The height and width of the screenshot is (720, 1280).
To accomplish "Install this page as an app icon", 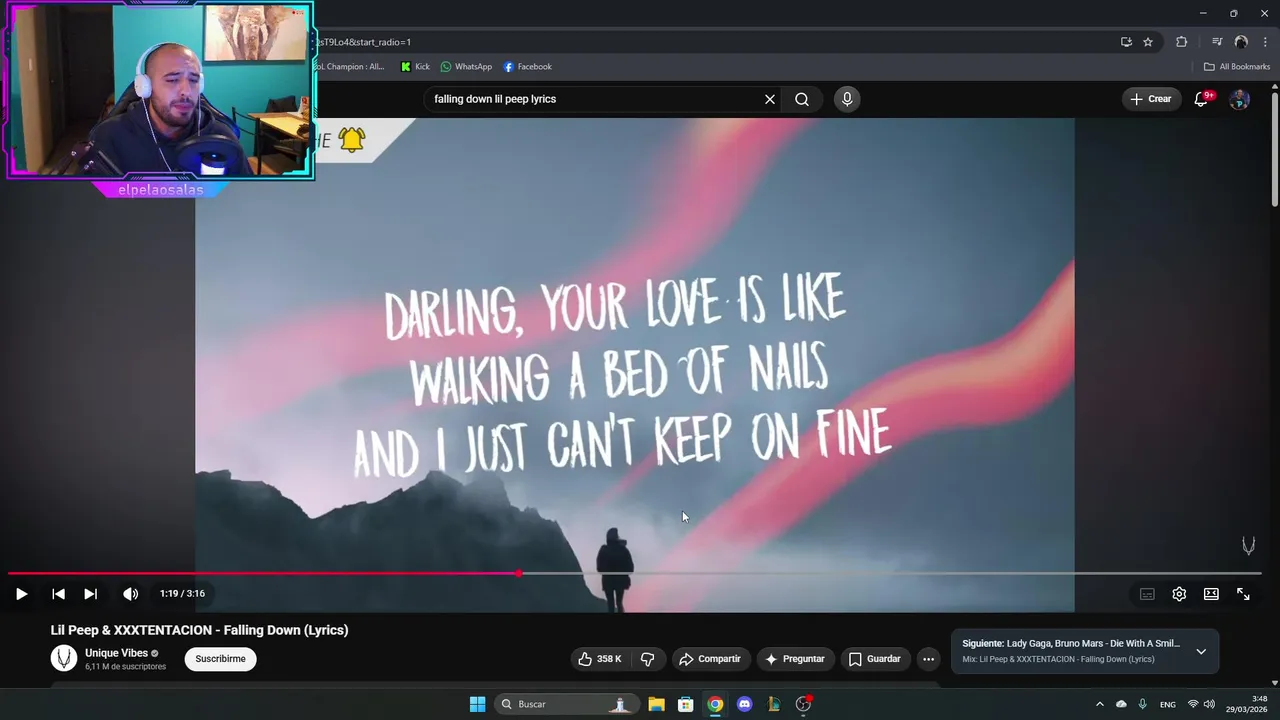I will (x=1126, y=42).
